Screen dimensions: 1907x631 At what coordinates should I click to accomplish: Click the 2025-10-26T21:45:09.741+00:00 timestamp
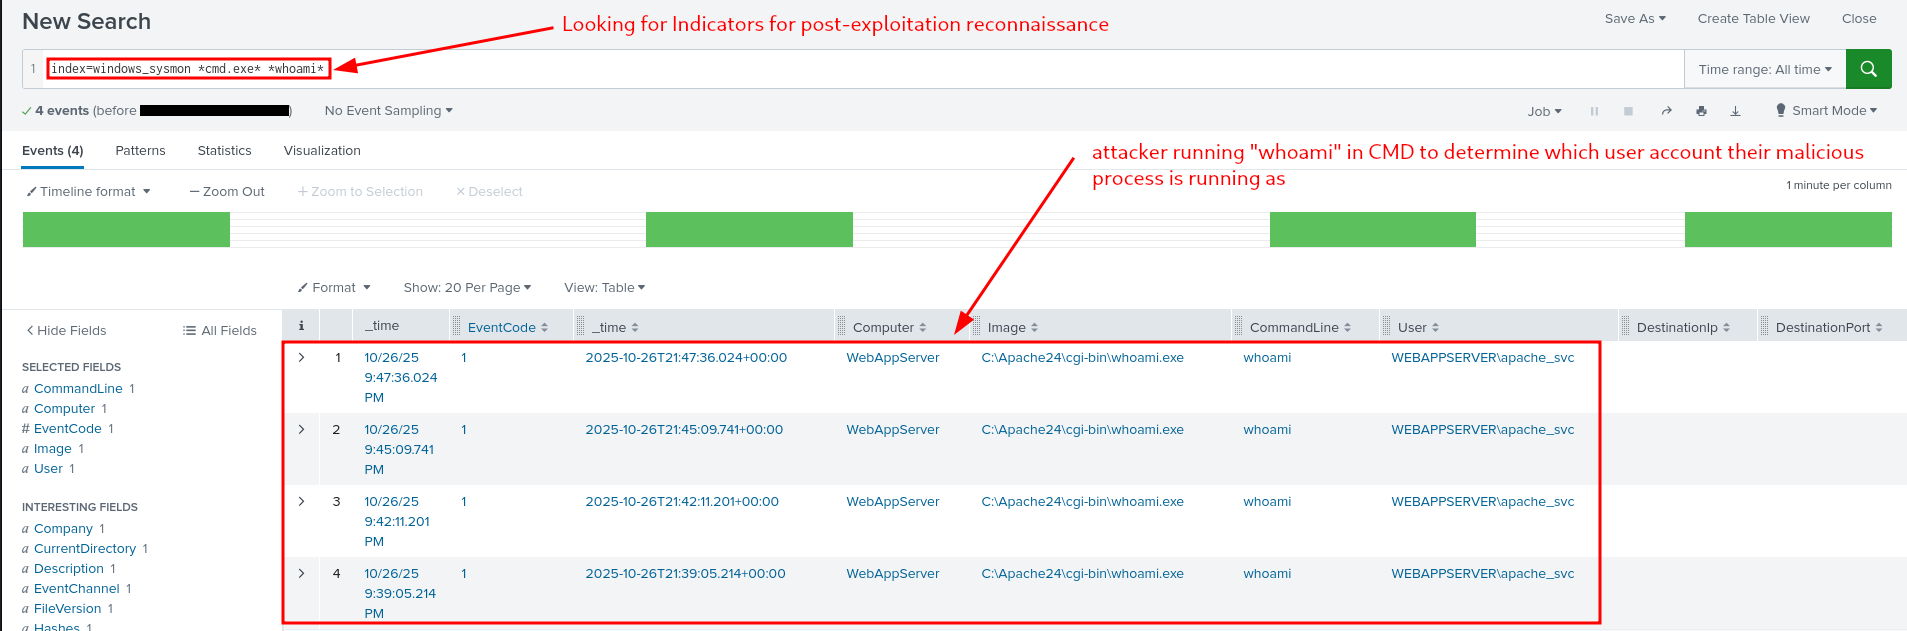684,429
